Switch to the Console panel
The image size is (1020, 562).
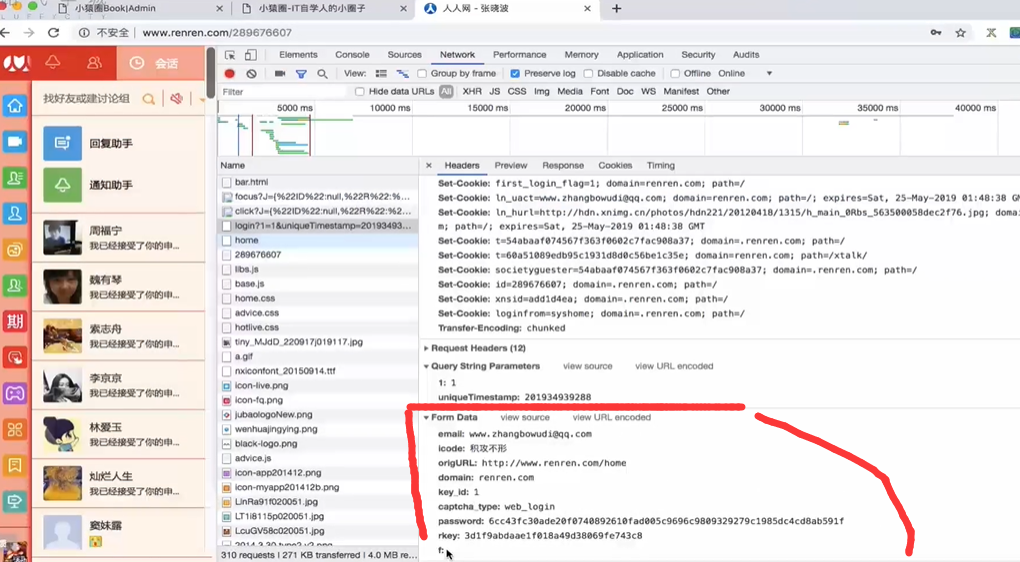352,55
